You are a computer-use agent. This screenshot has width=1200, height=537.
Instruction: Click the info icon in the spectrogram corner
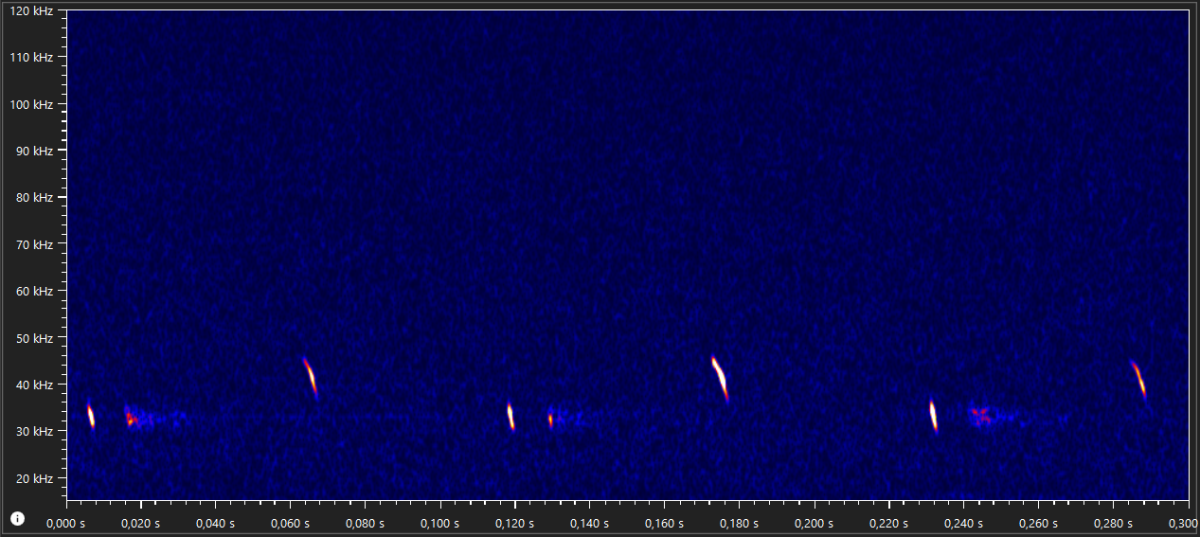[x=17, y=518]
